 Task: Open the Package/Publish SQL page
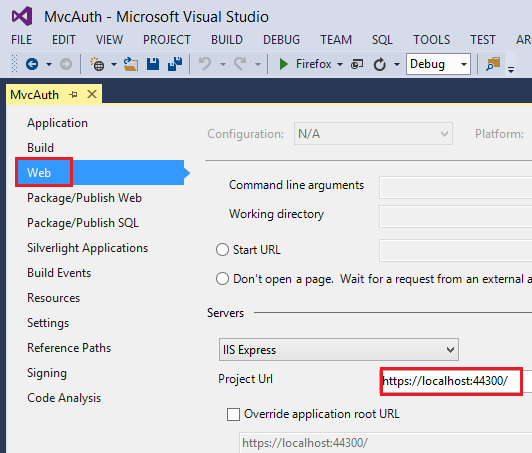83,223
